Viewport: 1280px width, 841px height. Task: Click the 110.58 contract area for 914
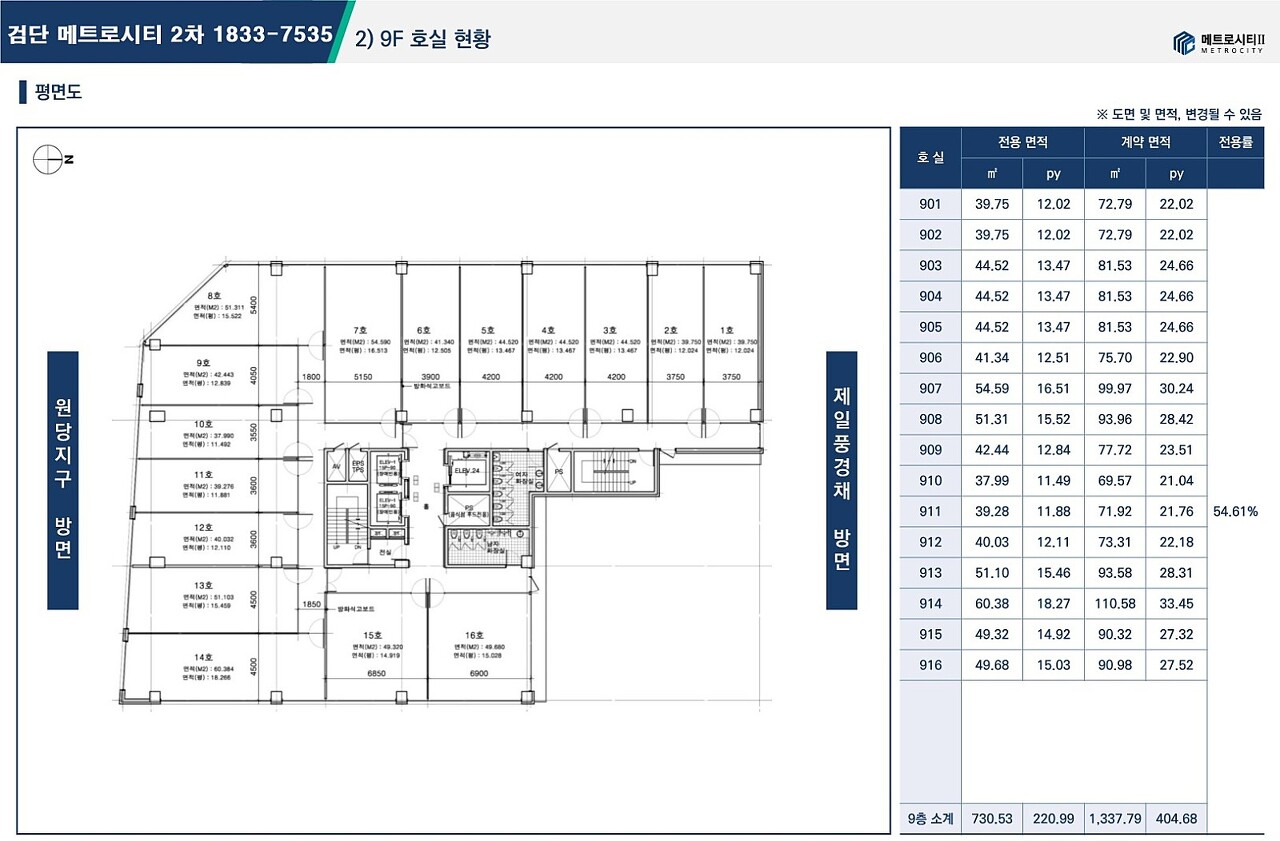tap(1115, 604)
